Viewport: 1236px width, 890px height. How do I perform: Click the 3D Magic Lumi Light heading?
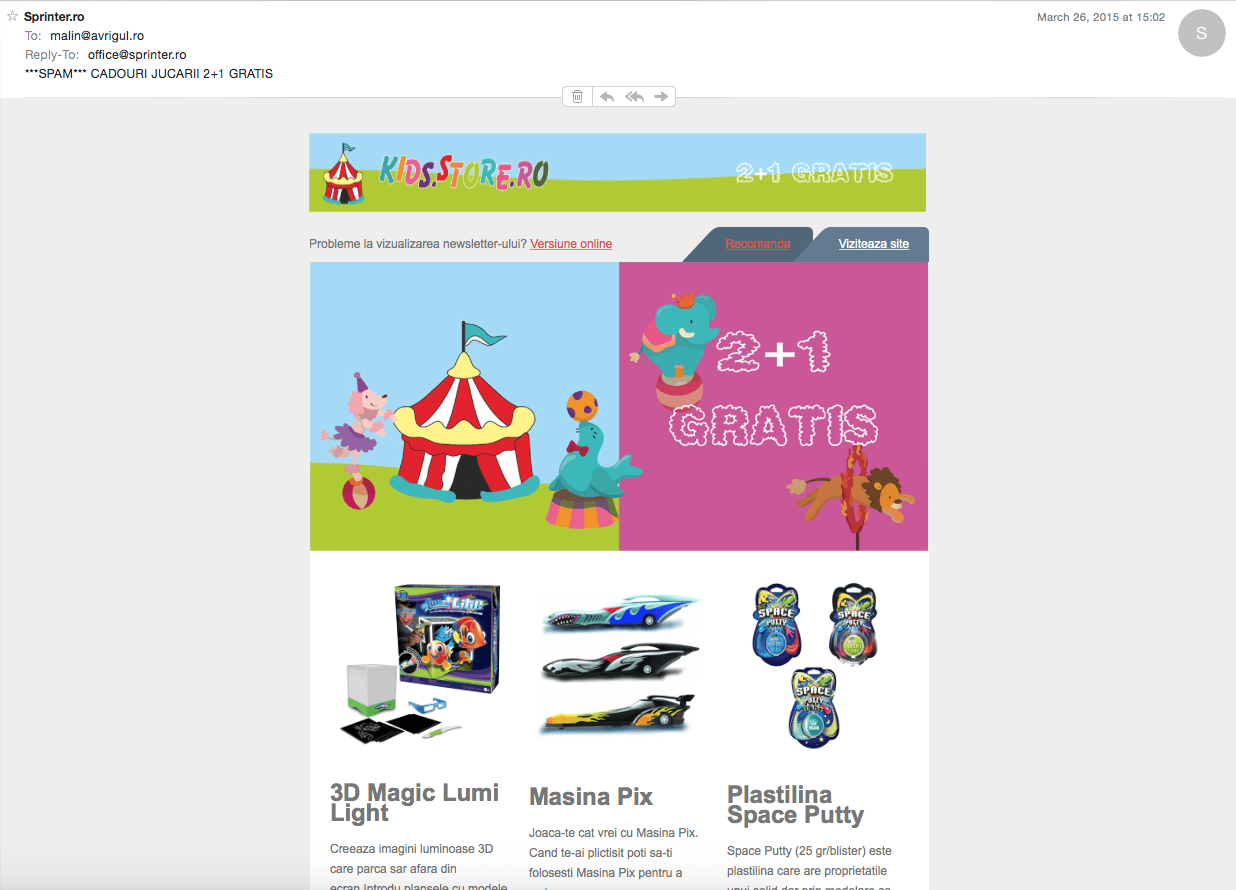point(414,803)
